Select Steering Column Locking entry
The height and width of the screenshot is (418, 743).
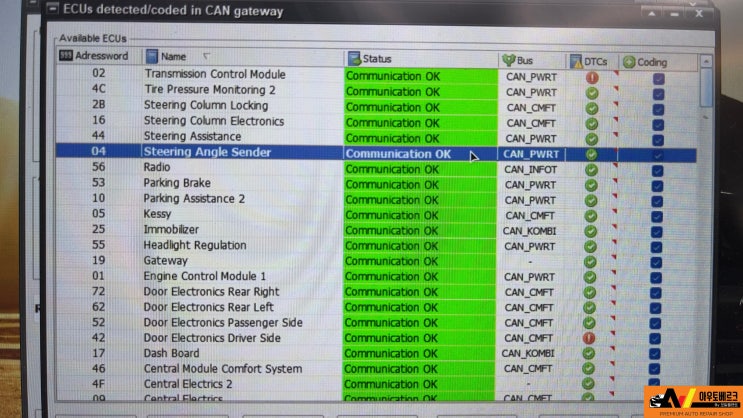(x=206, y=105)
